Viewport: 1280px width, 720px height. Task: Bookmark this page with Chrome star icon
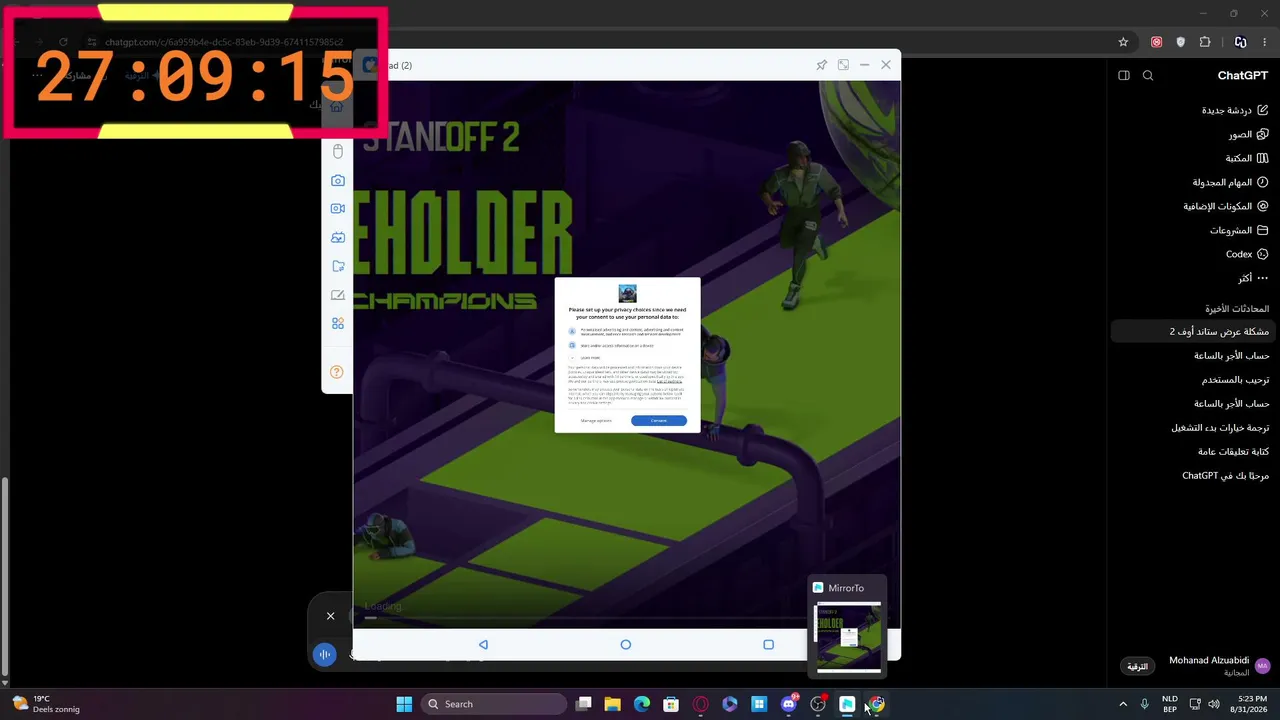[x=1123, y=42]
